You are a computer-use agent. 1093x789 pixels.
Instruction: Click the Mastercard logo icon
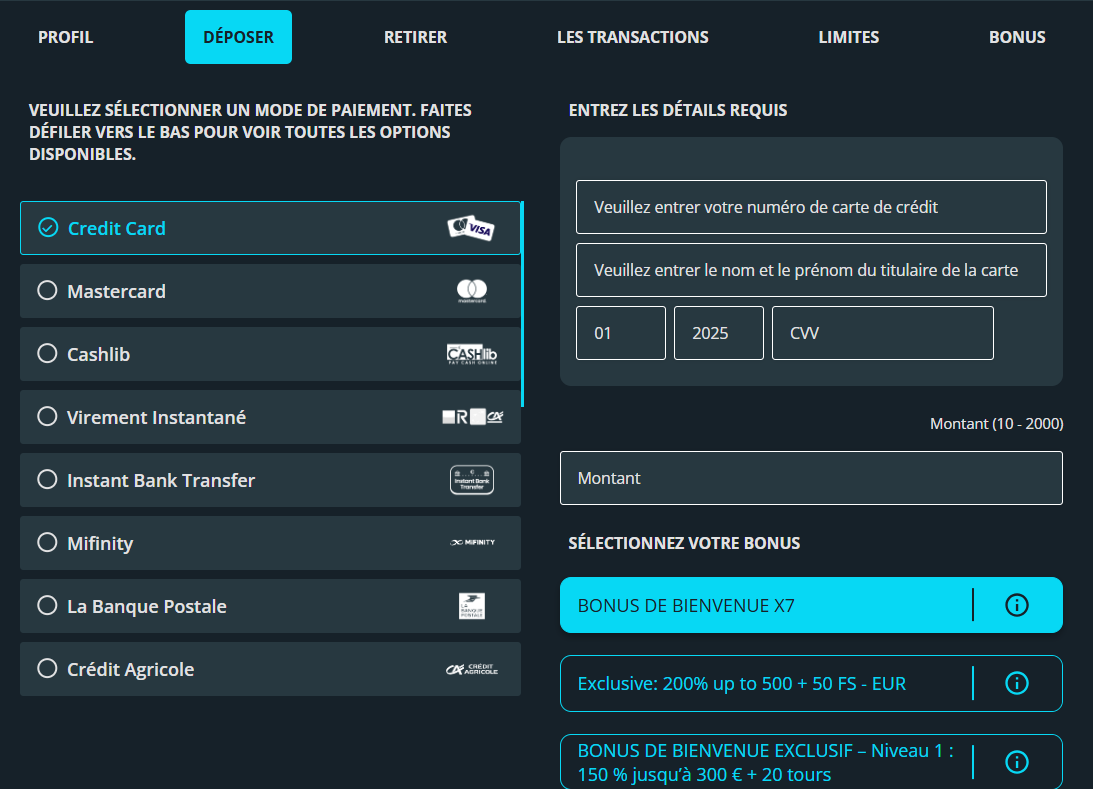471,291
